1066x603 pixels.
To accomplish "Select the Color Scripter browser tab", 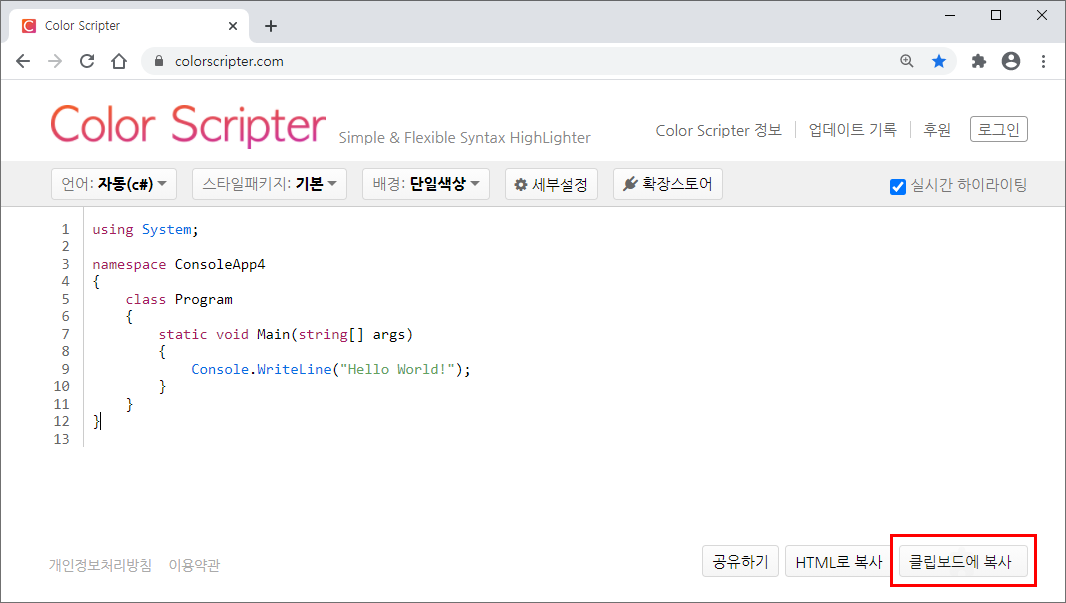I will (x=129, y=26).
